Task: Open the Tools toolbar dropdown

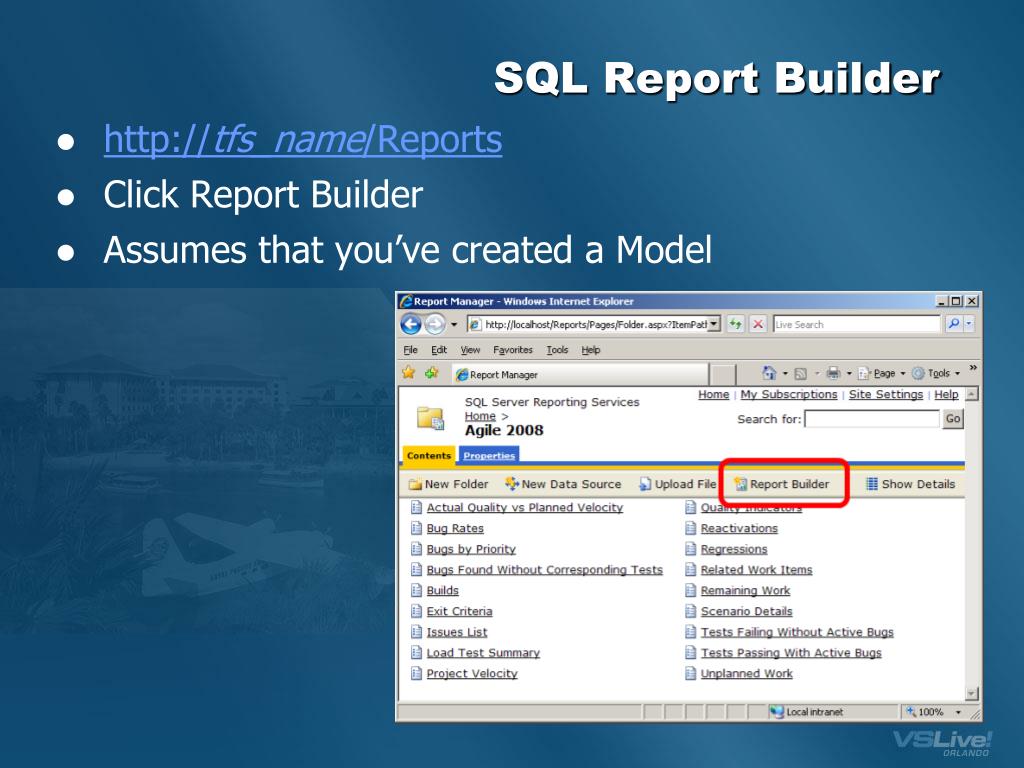Action: click(936, 374)
